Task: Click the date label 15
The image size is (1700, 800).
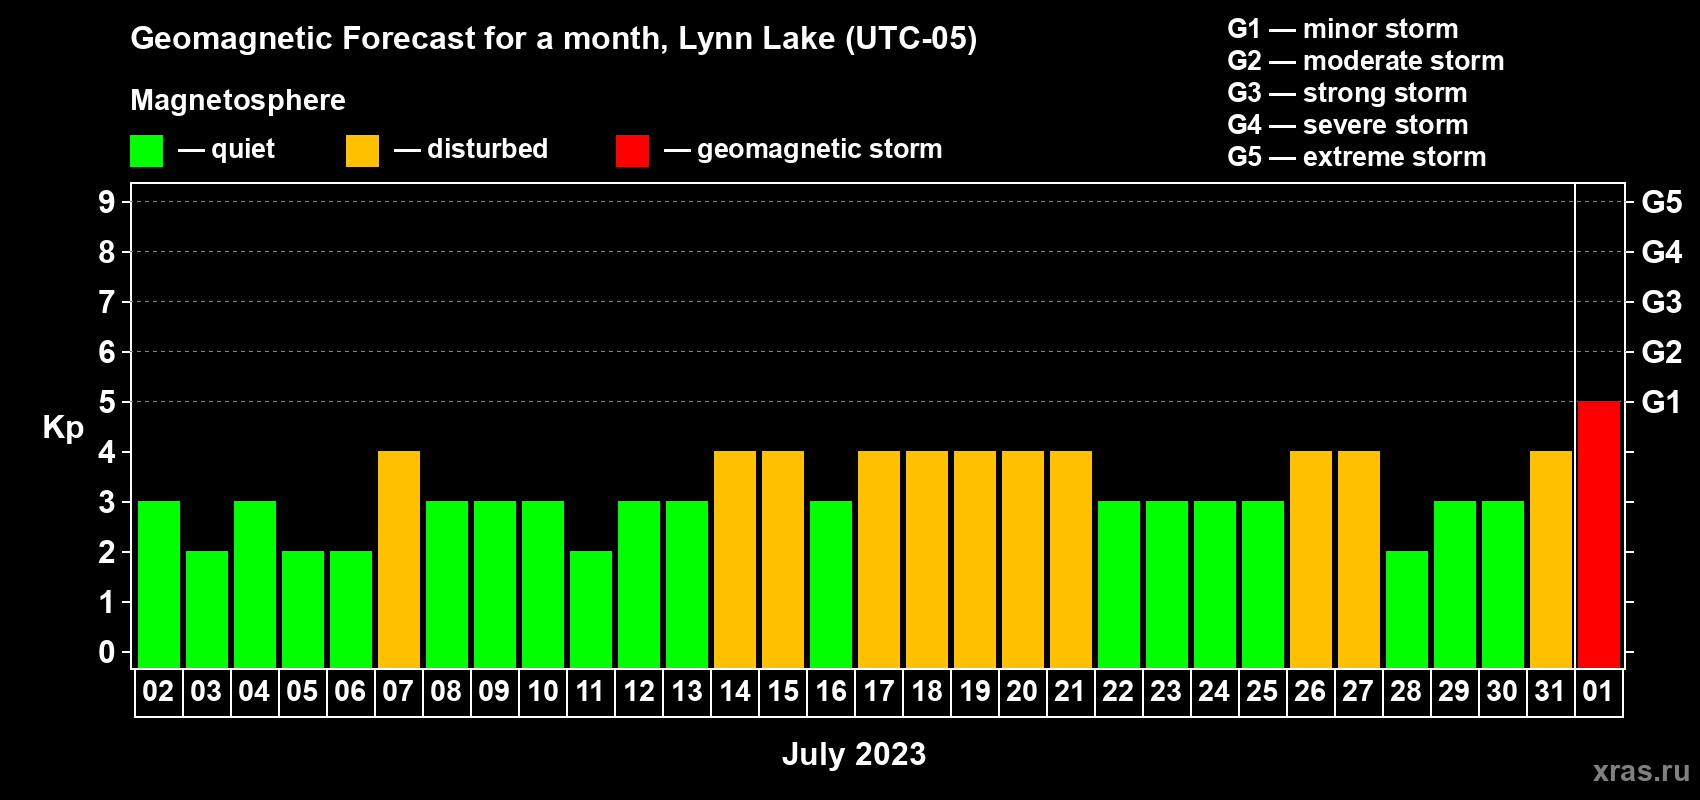Action: (x=783, y=692)
